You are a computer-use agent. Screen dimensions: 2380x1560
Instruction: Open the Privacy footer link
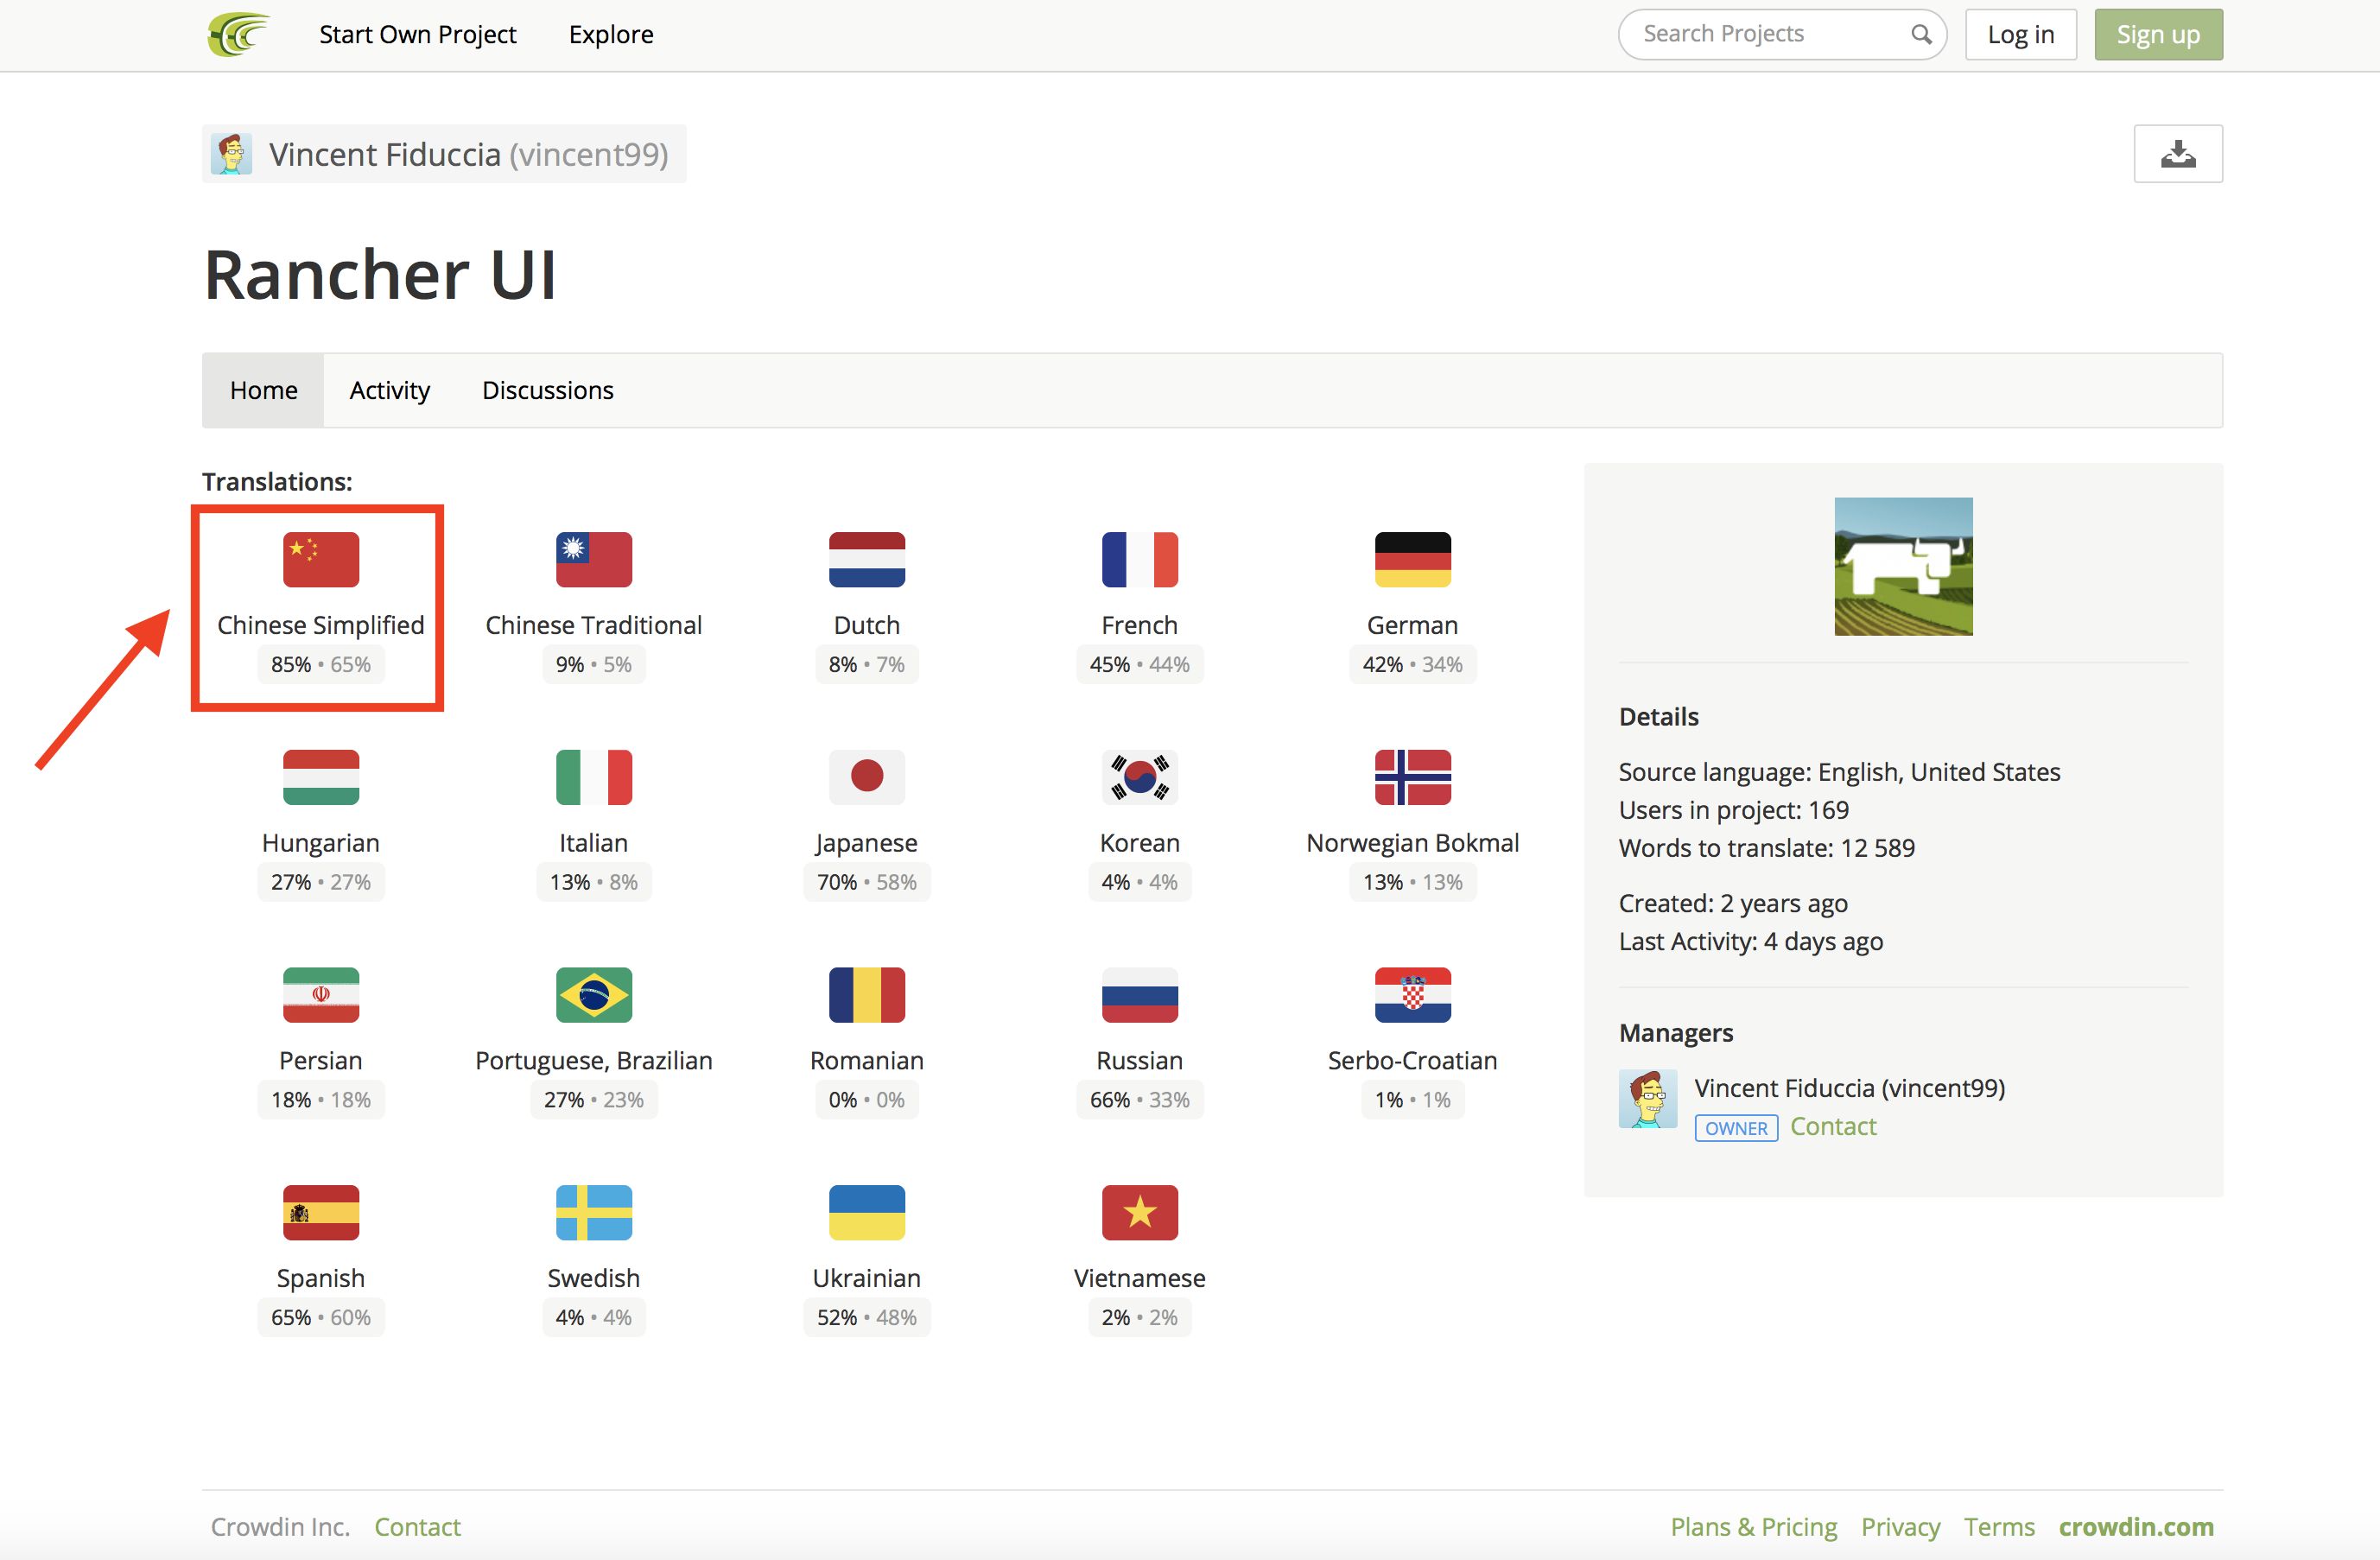point(1900,1526)
